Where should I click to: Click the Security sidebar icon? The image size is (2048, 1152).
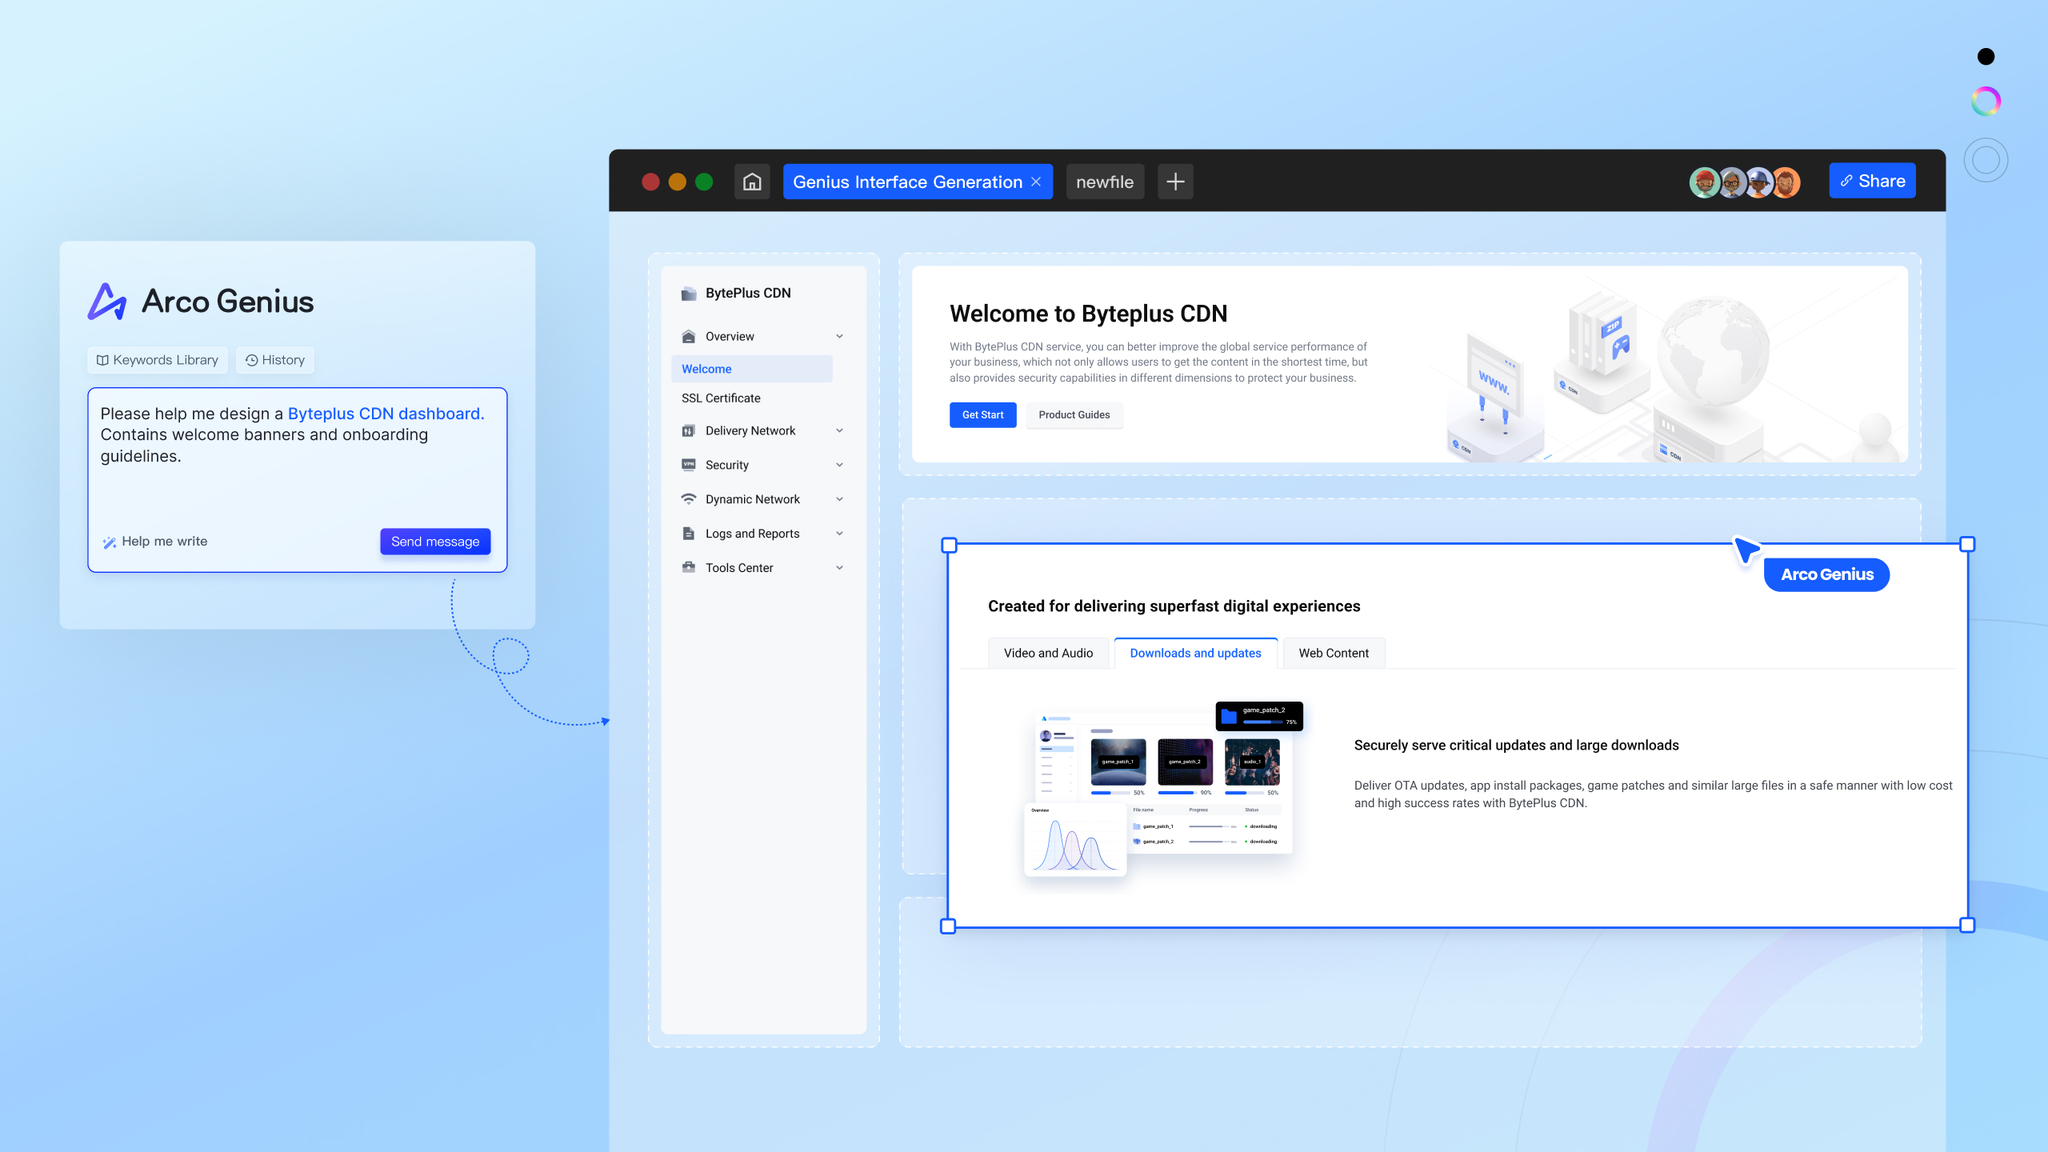point(688,465)
